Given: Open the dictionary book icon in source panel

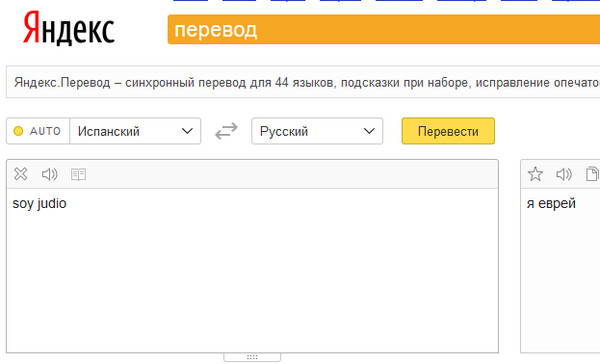Looking at the screenshot, I should (x=78, y=175).
